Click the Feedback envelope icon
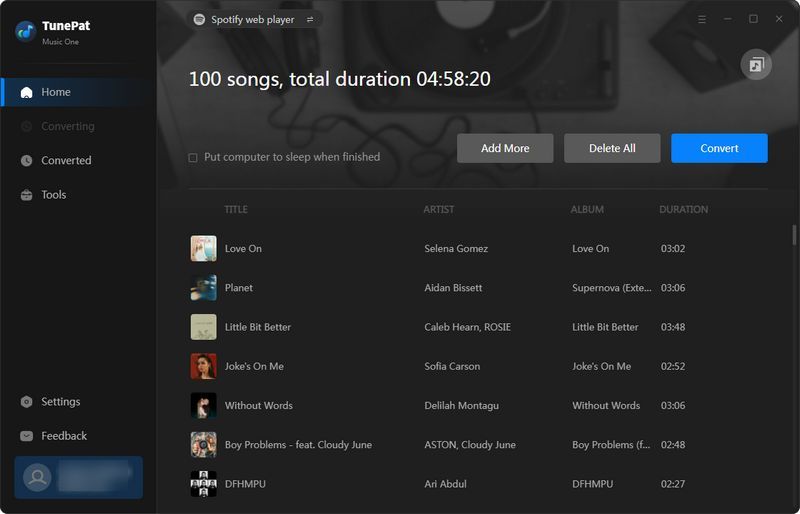This screenshot has width=800, height=514. tap(27, 436)
